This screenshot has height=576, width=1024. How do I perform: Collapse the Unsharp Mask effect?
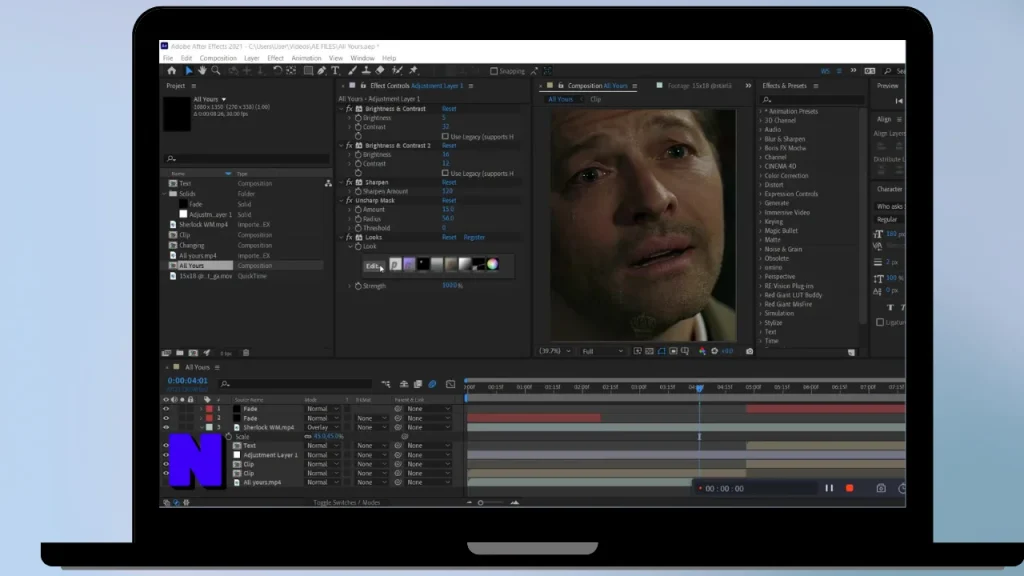coord(342,200)
